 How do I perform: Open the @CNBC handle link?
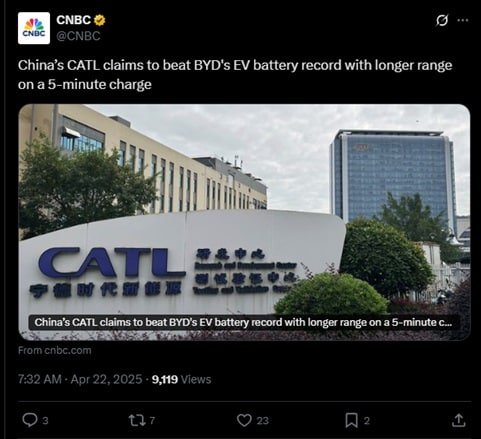(78, 36)
